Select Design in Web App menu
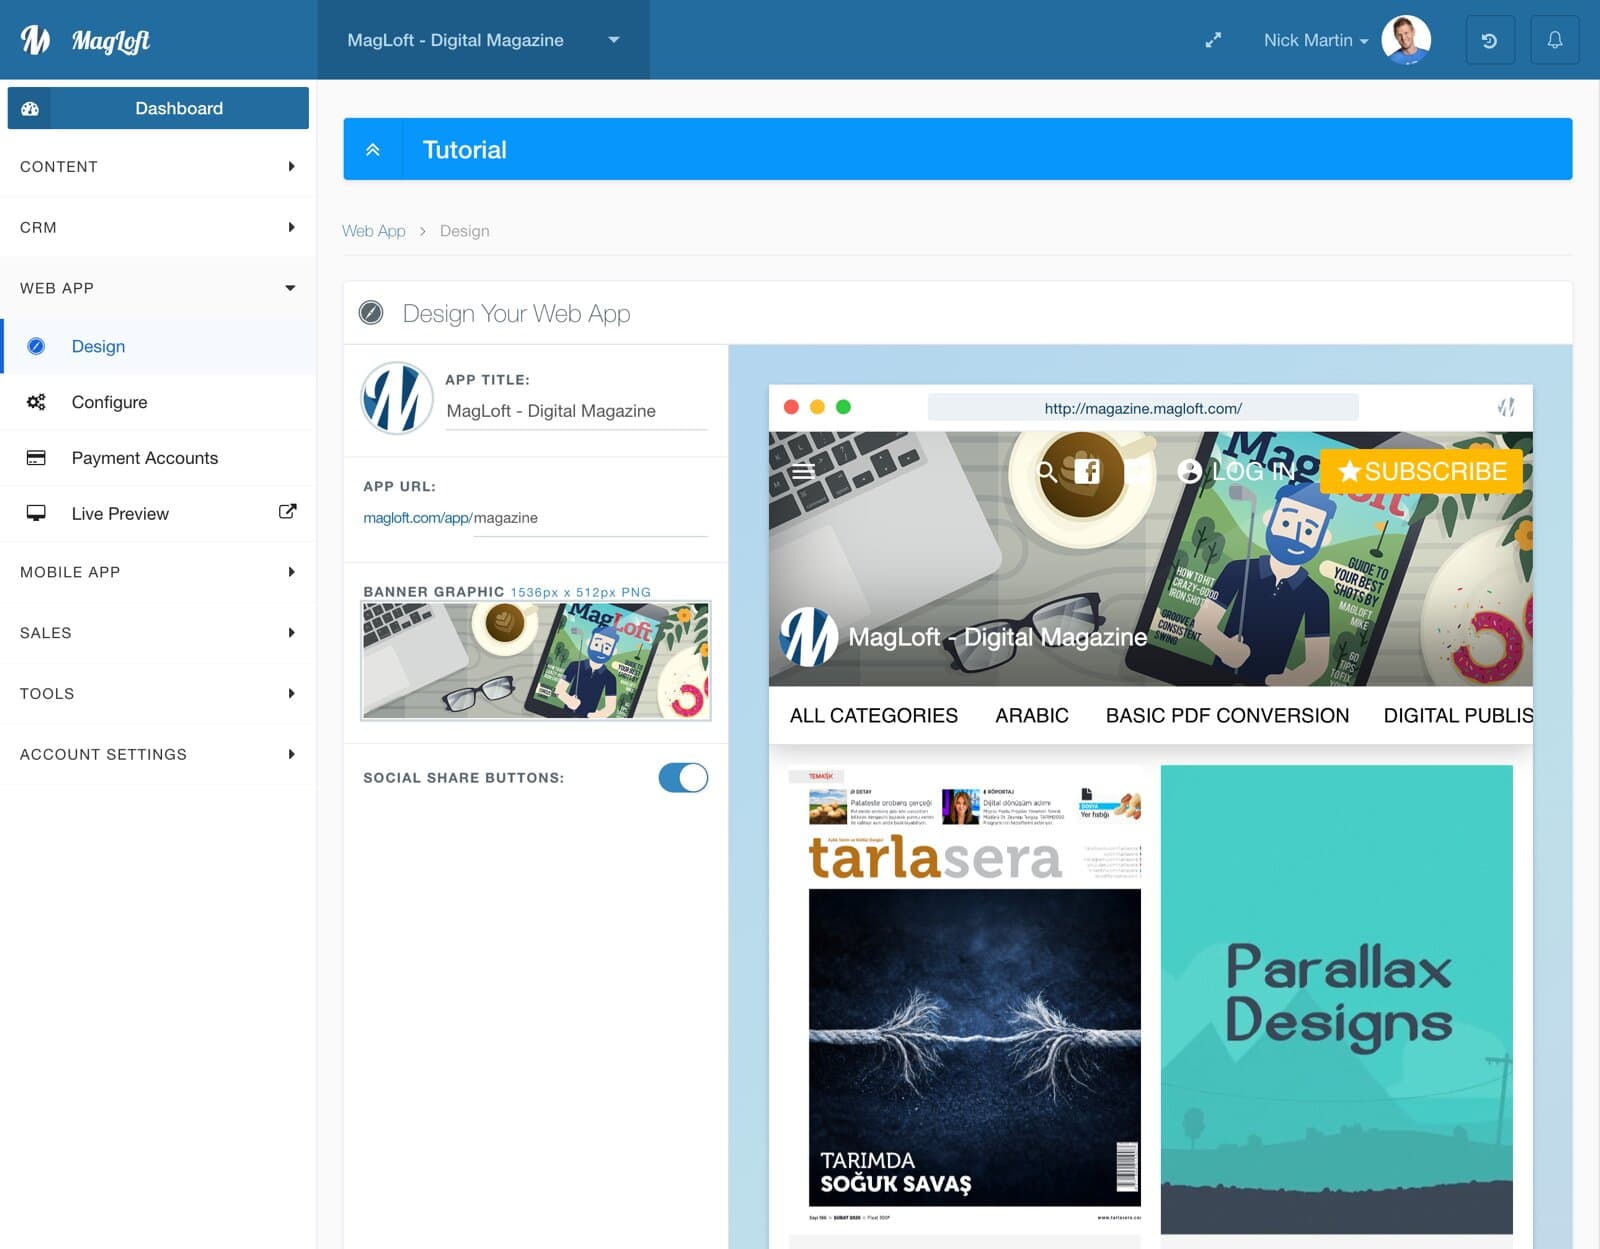The image size is (1600, 1249). (158, 346)
